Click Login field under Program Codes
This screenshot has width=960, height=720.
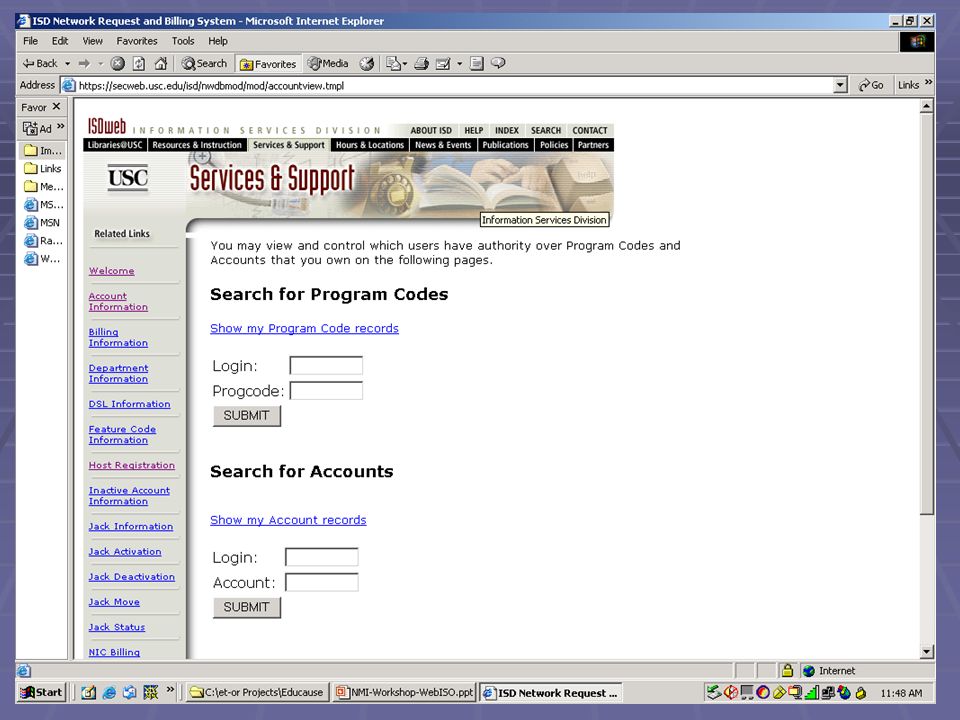pos(326,366)
